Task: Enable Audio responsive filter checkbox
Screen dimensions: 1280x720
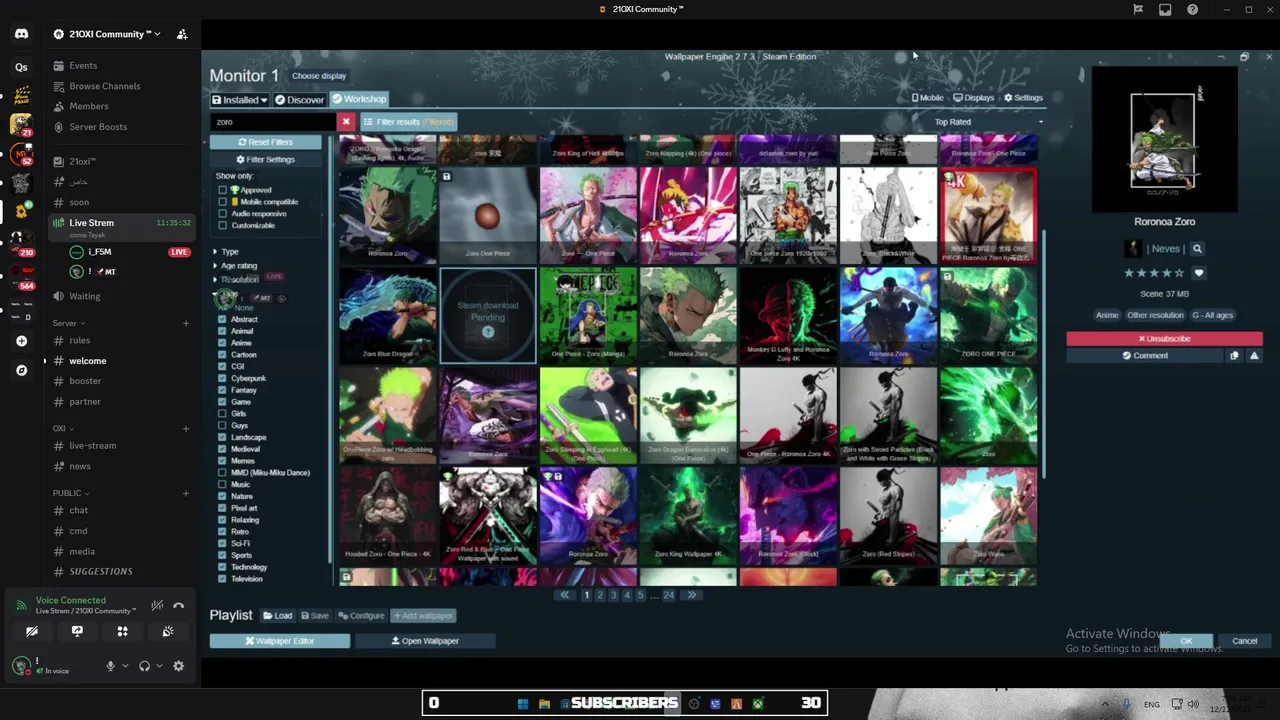Action: click(222, 214)
